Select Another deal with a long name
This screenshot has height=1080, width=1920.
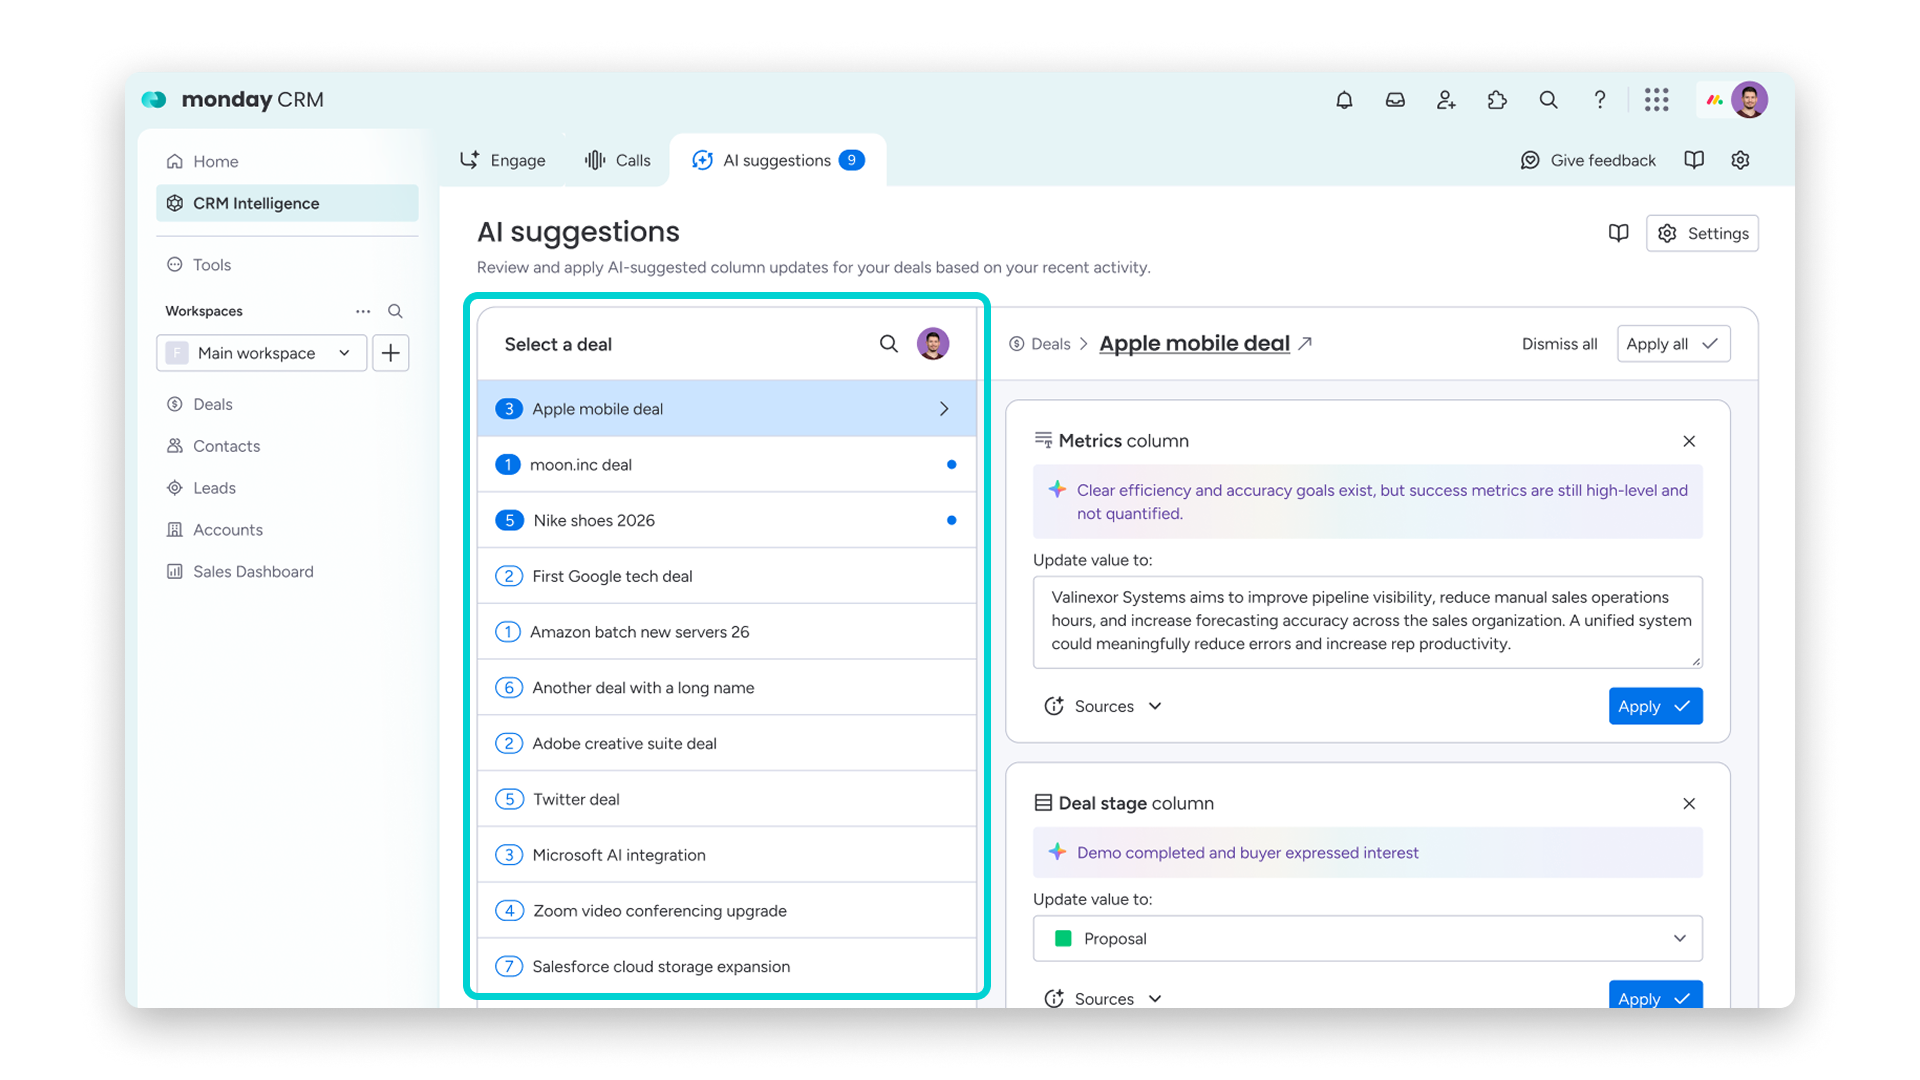click(727, 688)
